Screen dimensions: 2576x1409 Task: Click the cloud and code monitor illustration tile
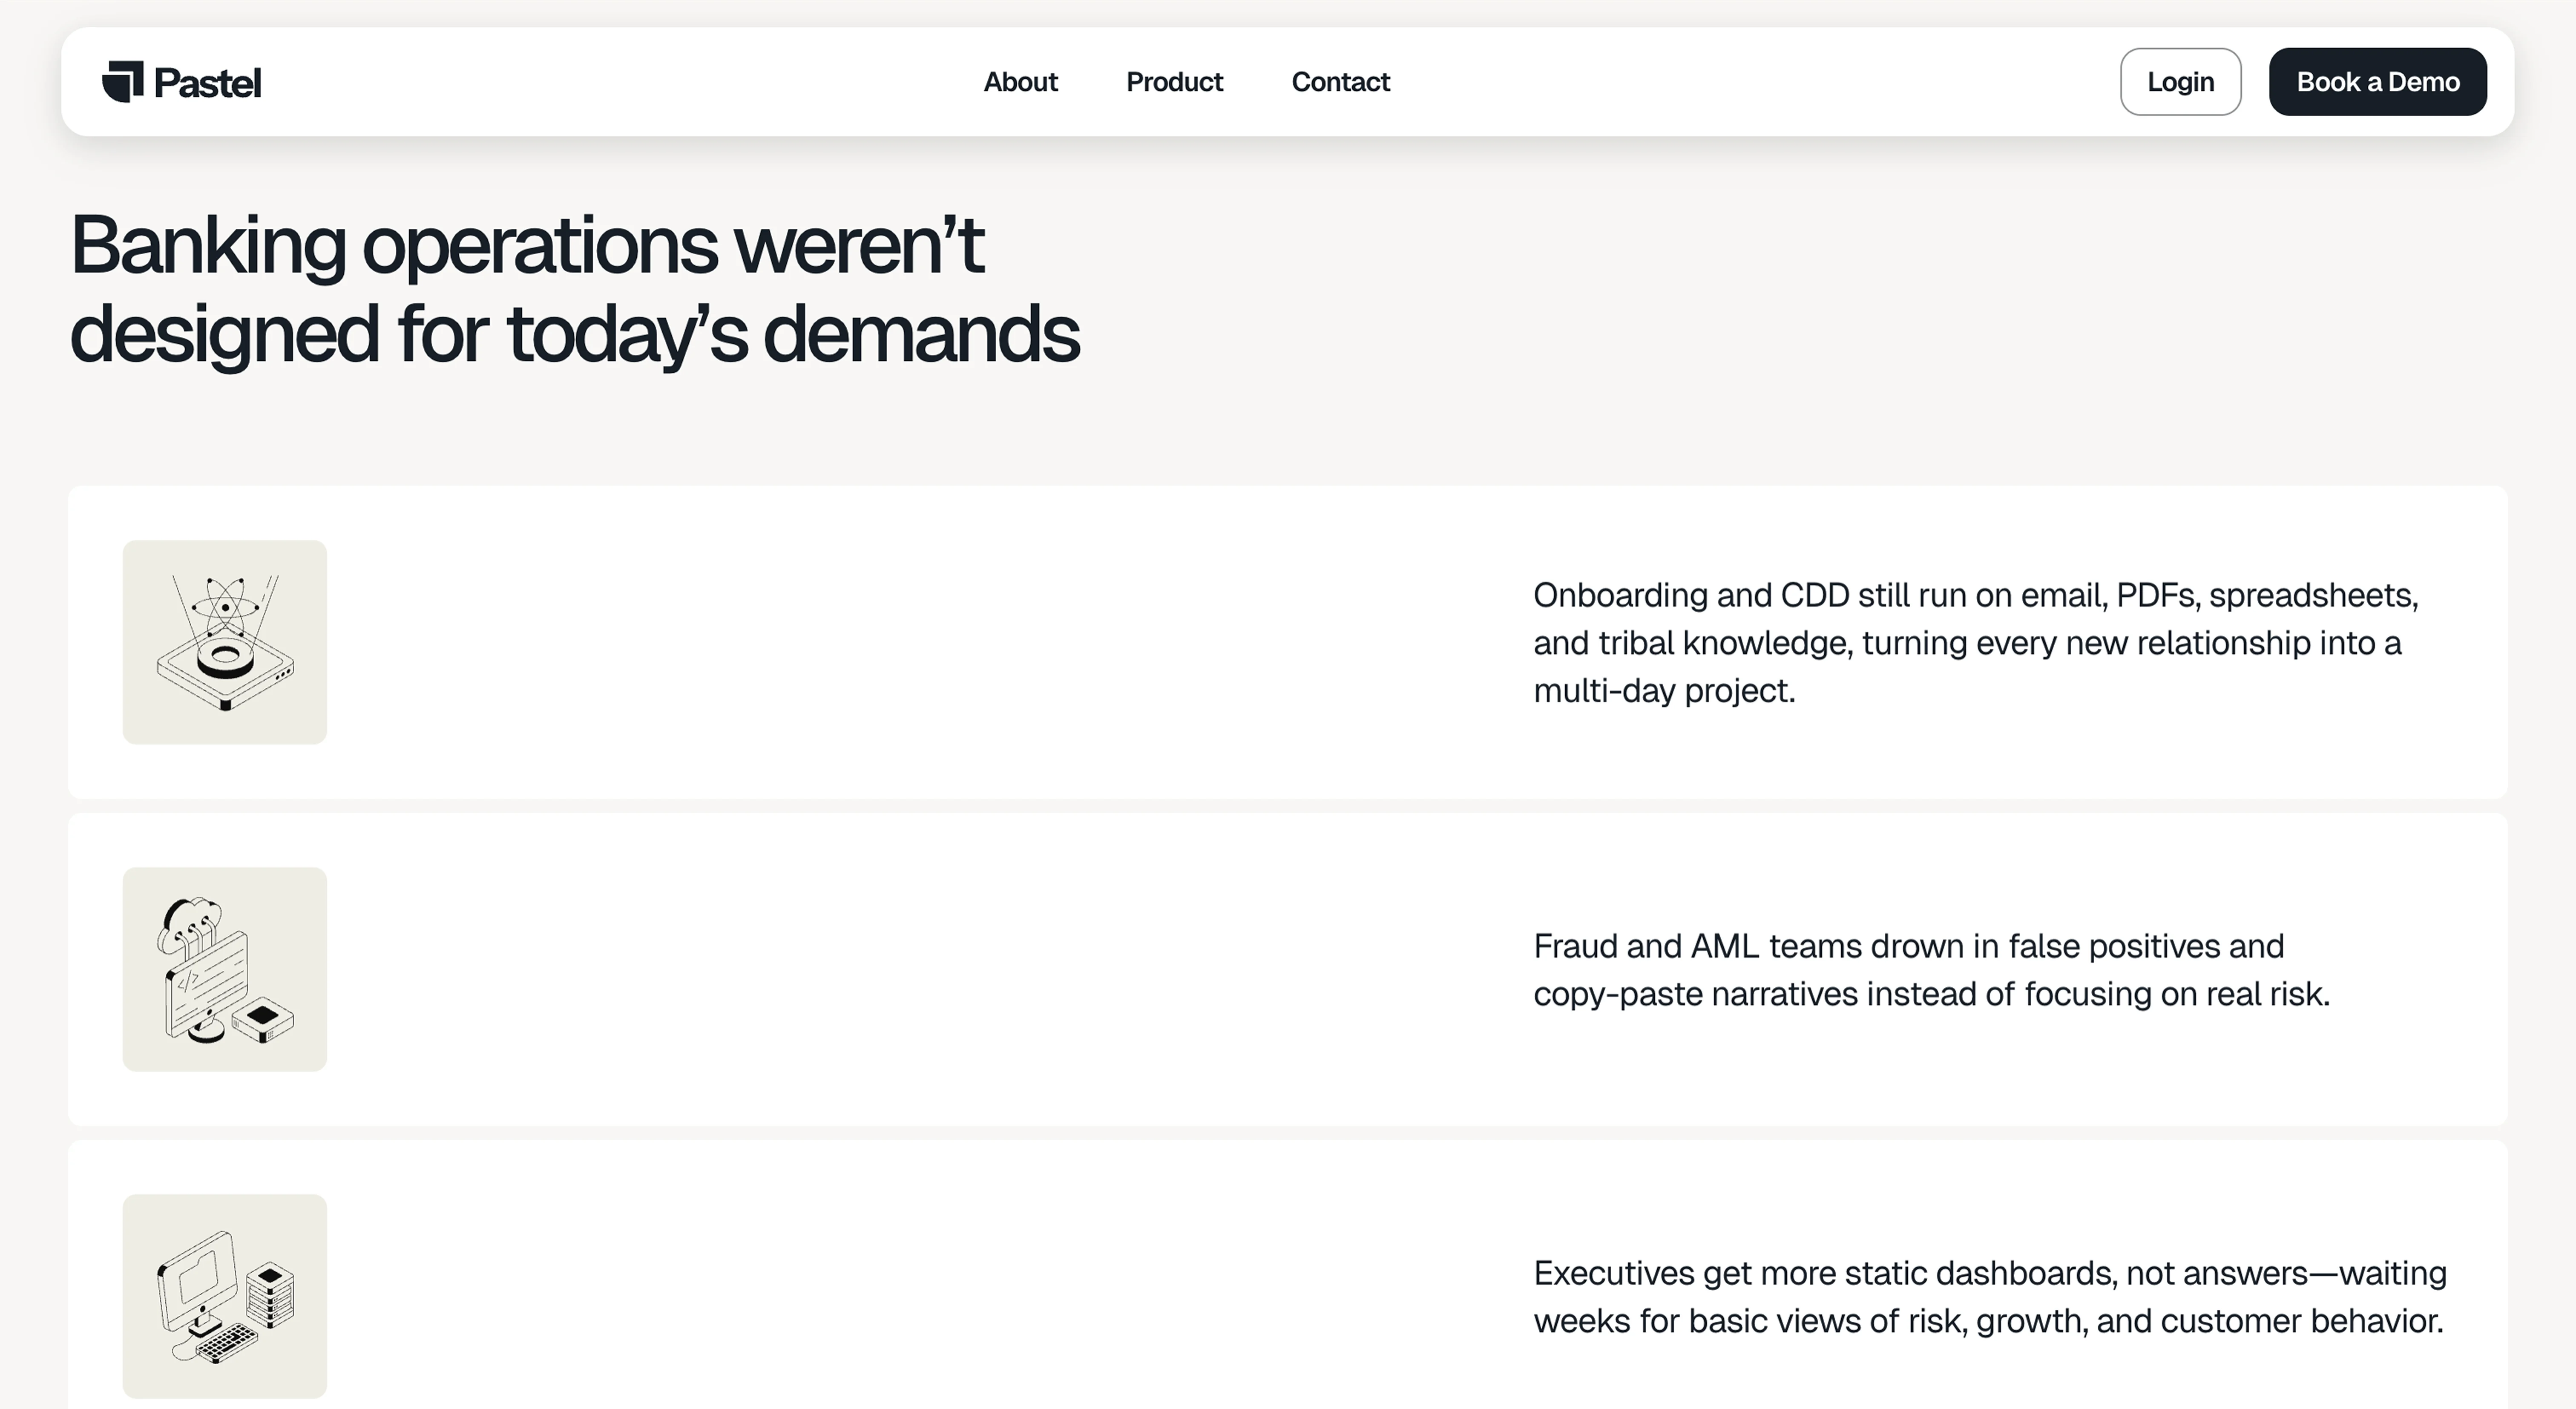(x=225, y=969)
